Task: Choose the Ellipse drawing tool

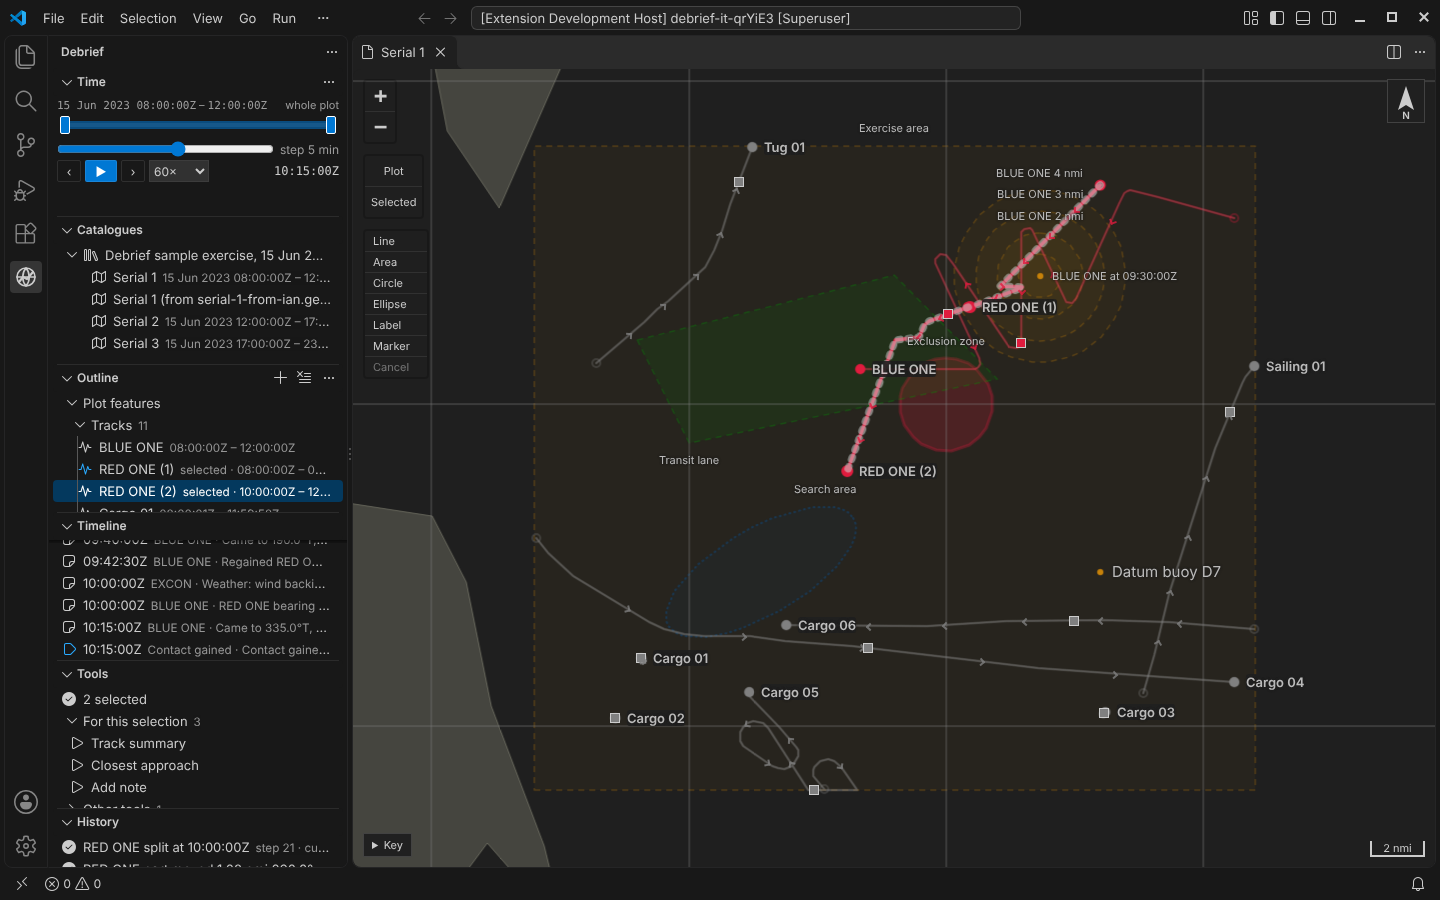Action: click(395, 304)
